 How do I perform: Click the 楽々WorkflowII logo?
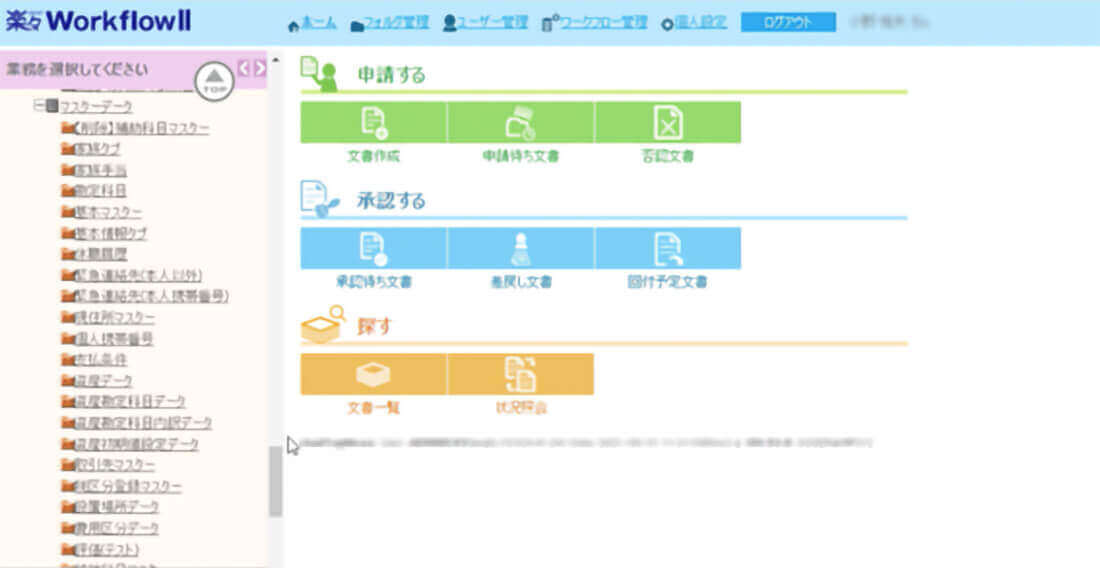click(x=98, y=21)
